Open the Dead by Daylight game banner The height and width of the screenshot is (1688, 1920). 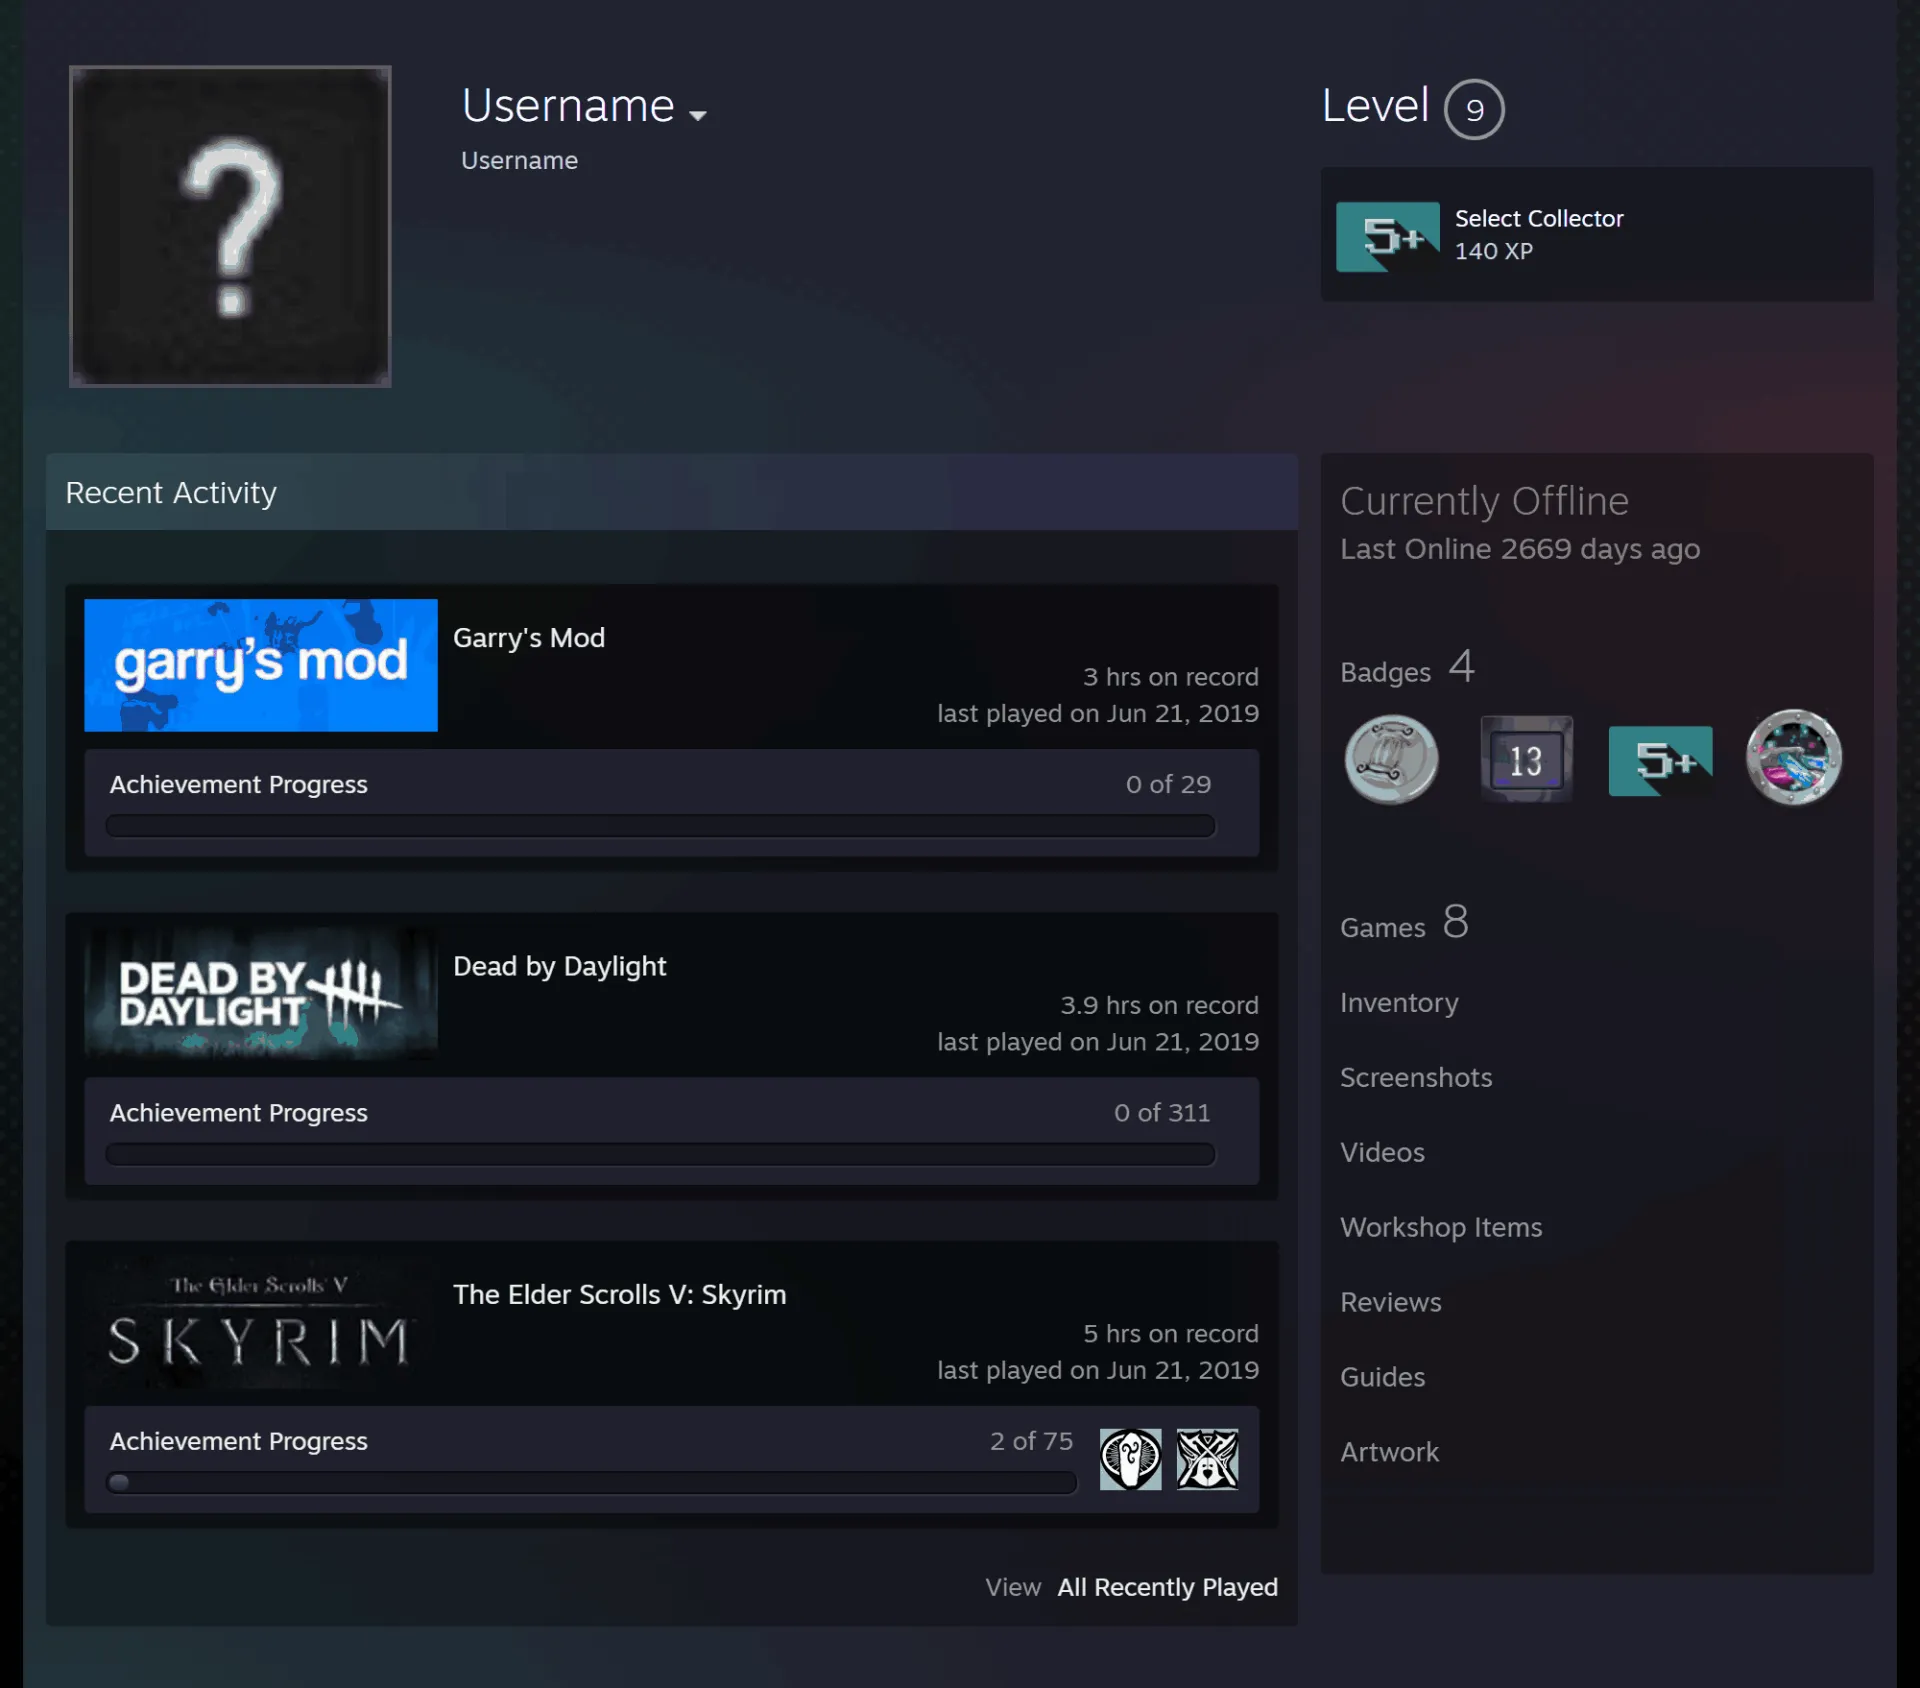(x=261, y=993)
